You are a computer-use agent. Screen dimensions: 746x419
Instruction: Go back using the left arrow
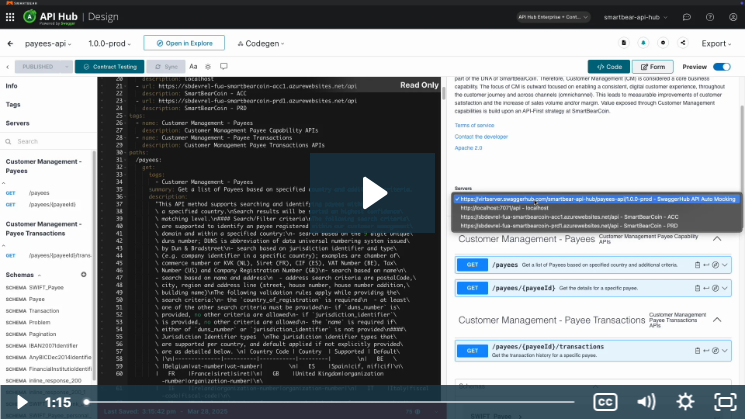click(x=10, y=43)
